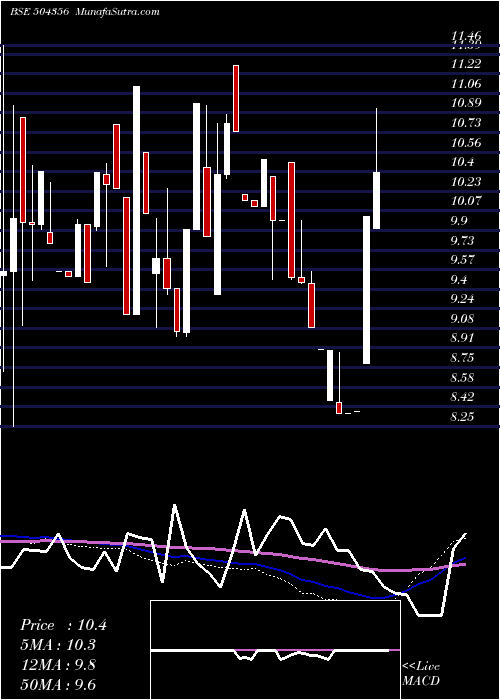Click the 10.4 price axis label

[x=462, y=162]
